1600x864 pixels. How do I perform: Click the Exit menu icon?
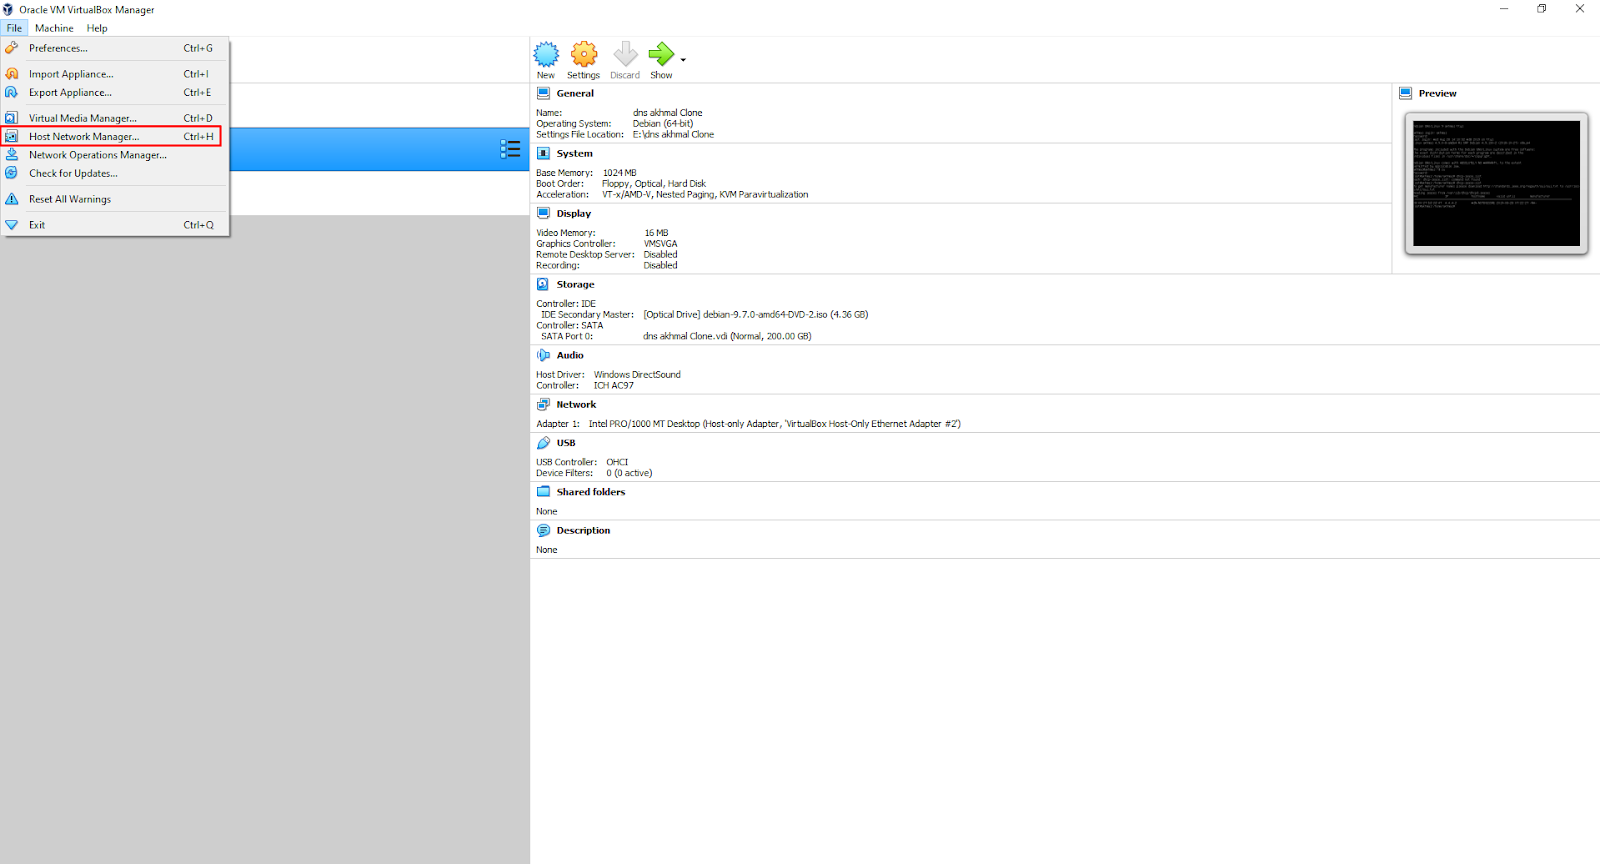coord(12,225)
